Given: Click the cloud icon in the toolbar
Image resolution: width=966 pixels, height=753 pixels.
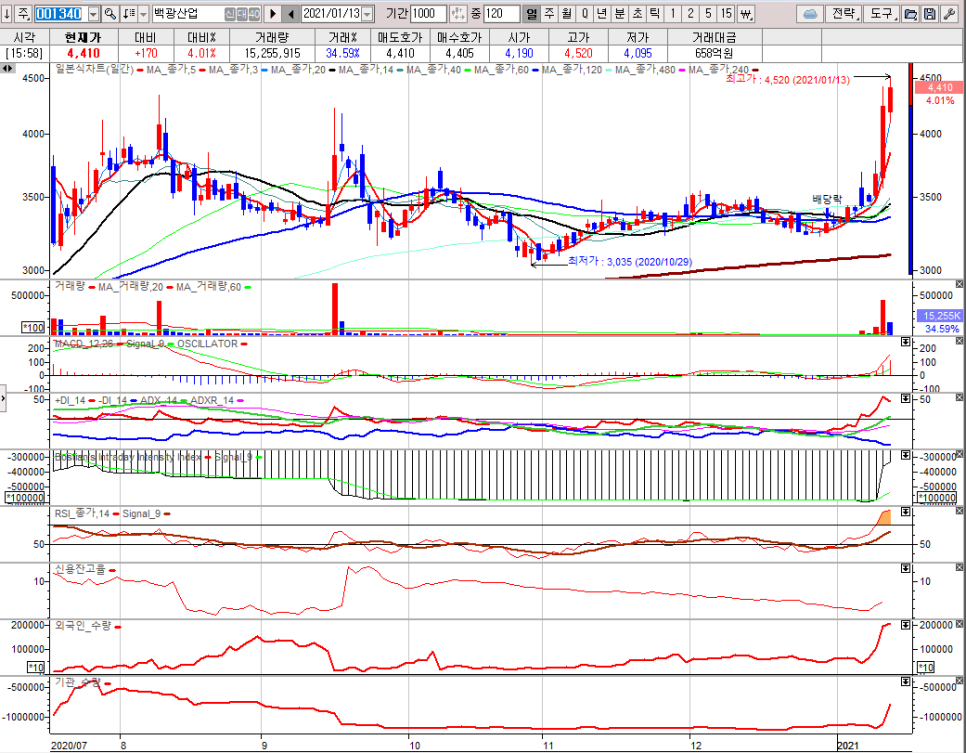Looking at the screenshot, I should coord(810,14).
